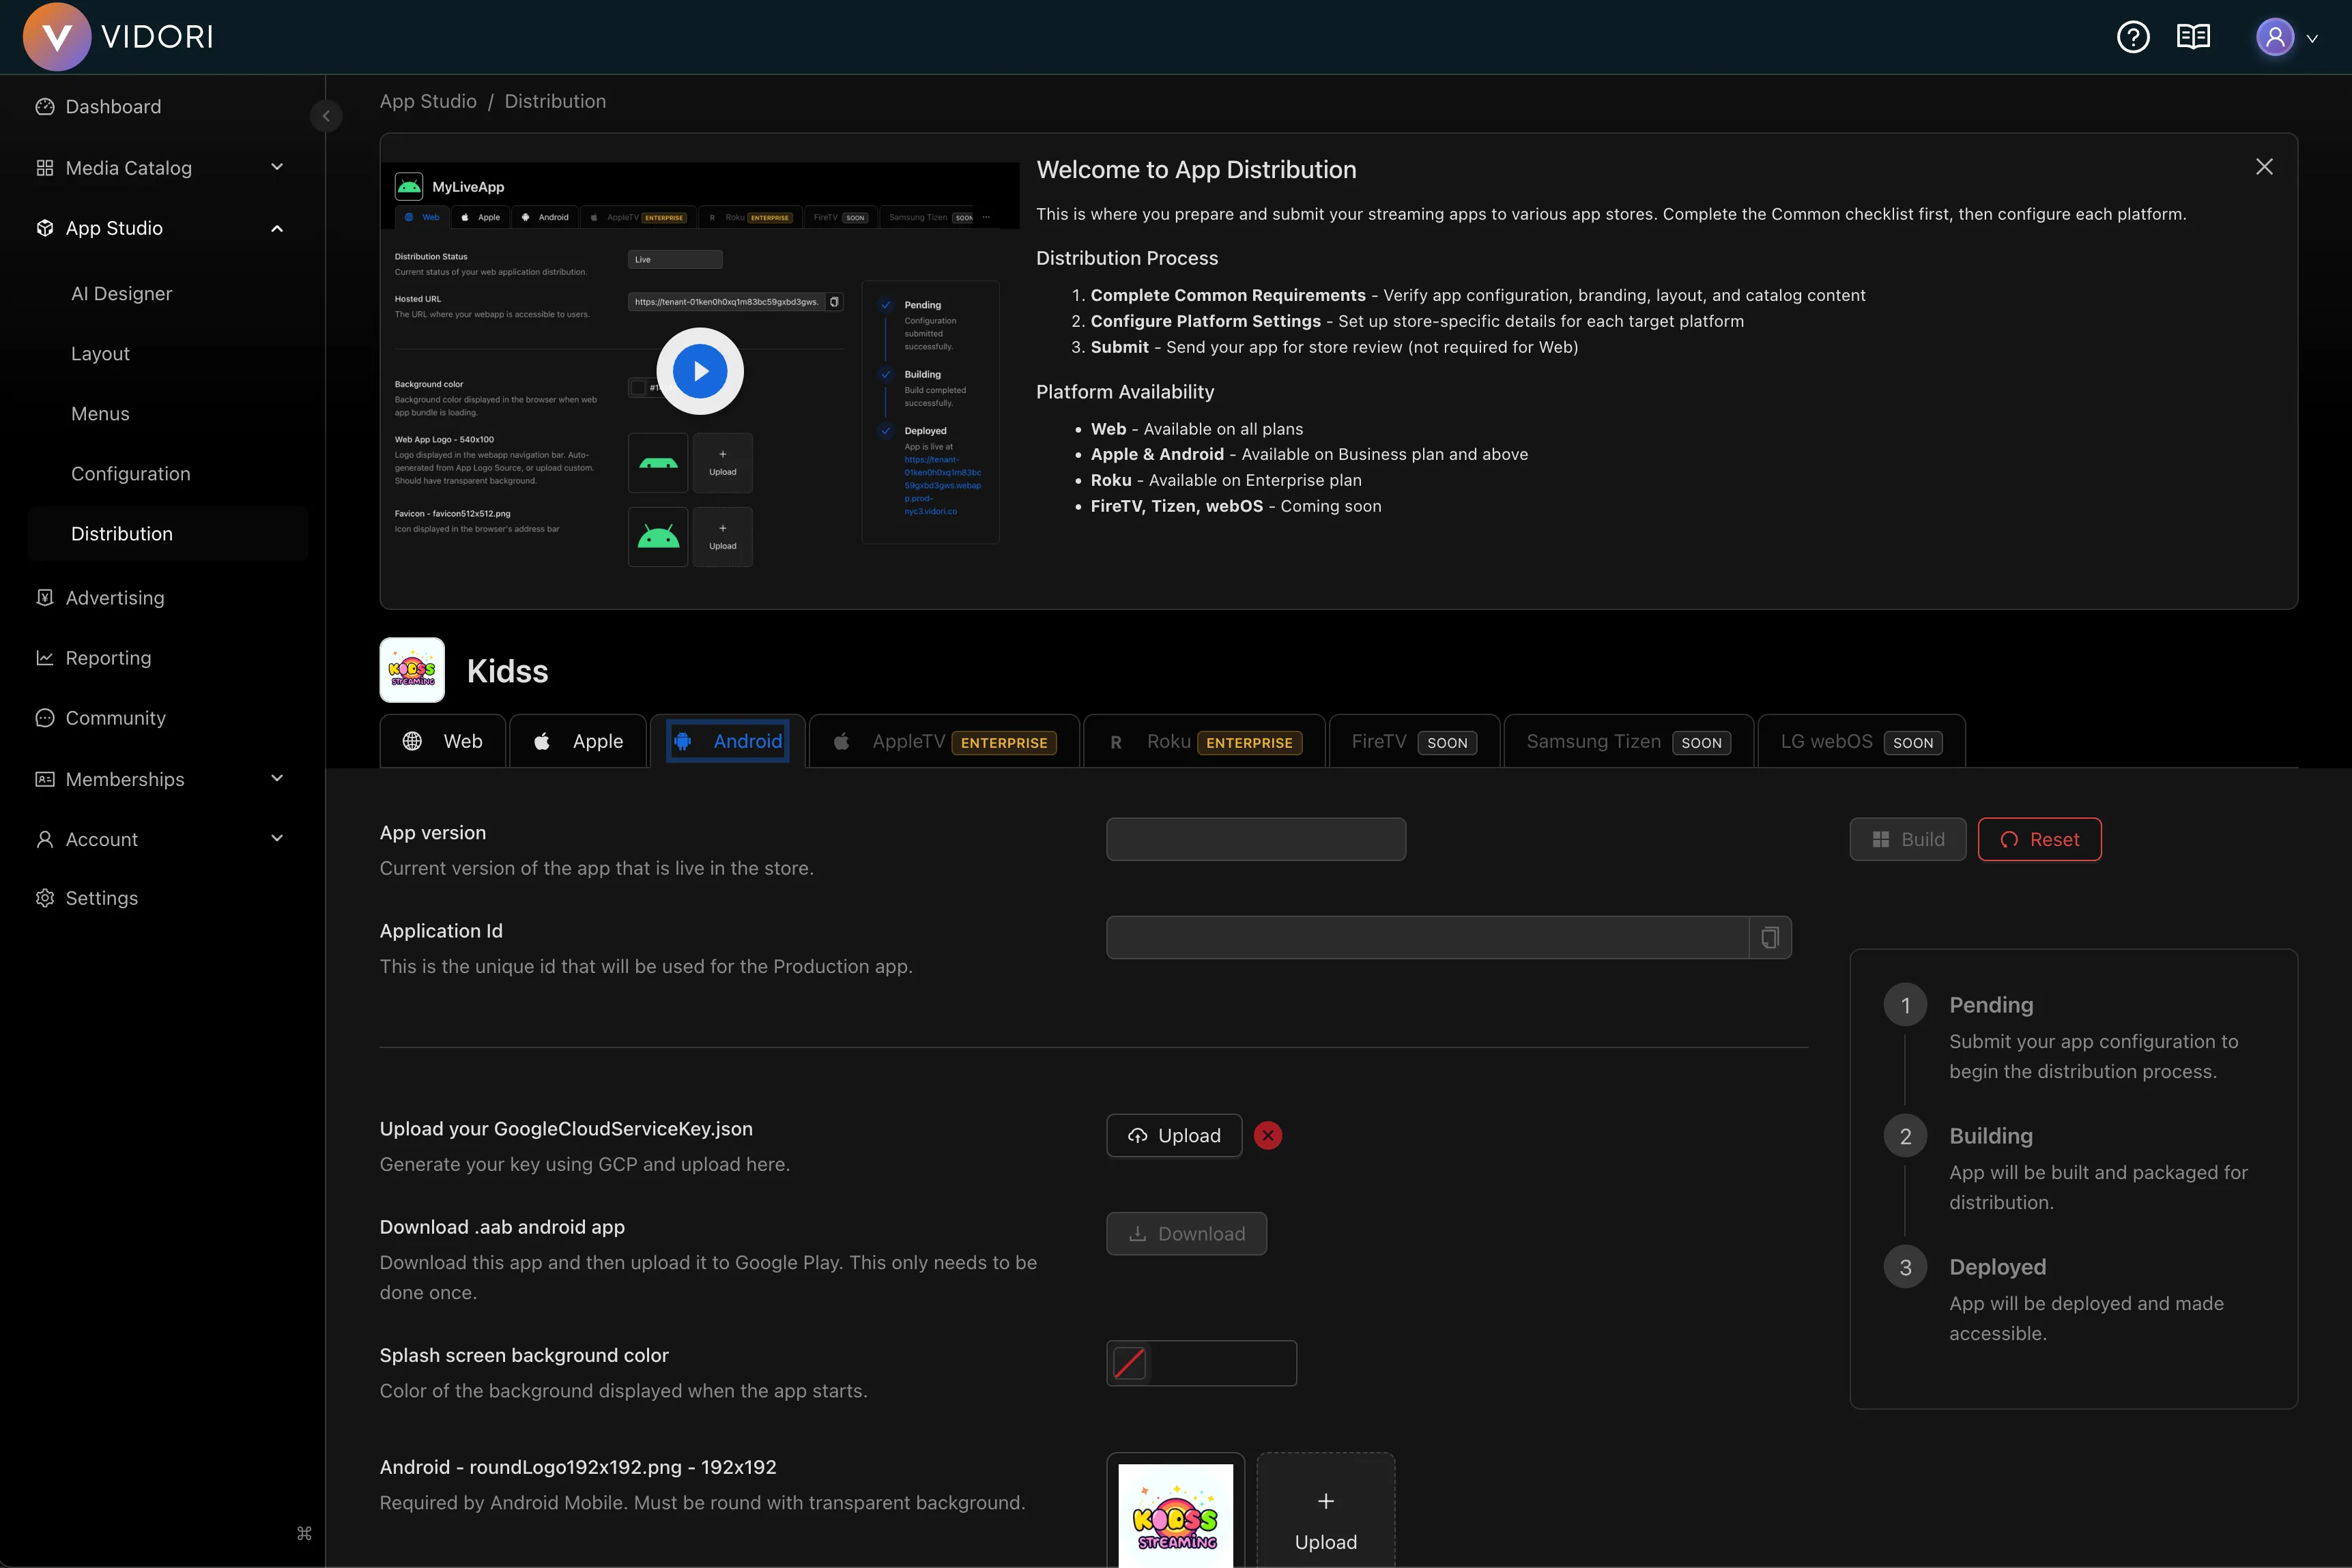Click the Reset button
2352x1568 pixels.
pyautogui.click(x=2040, y=839)
